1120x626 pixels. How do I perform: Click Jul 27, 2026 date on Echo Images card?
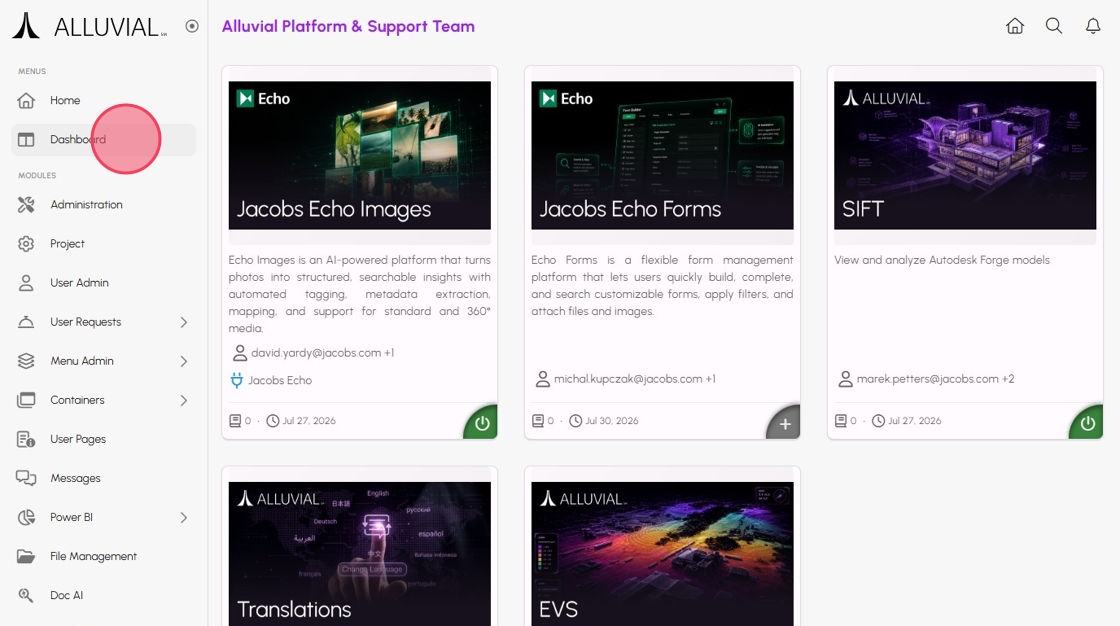[309, 421]
